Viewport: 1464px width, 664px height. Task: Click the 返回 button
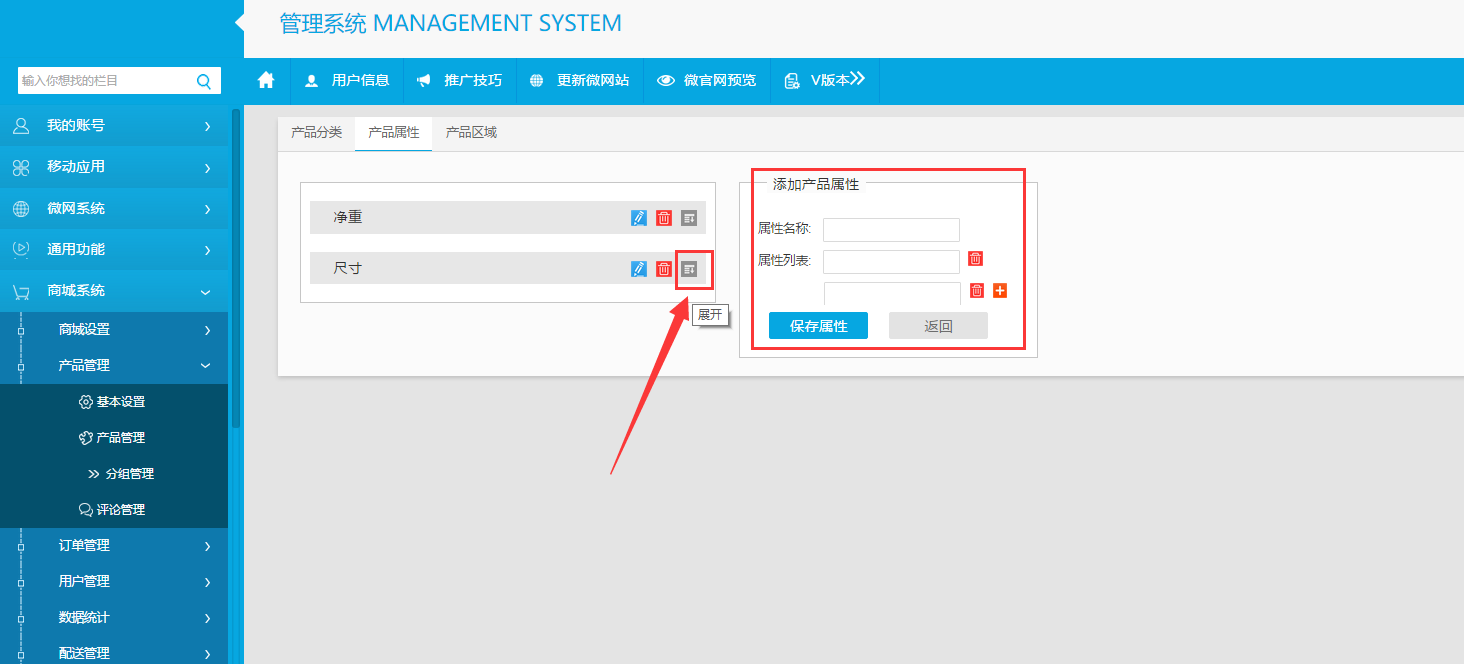938,326
